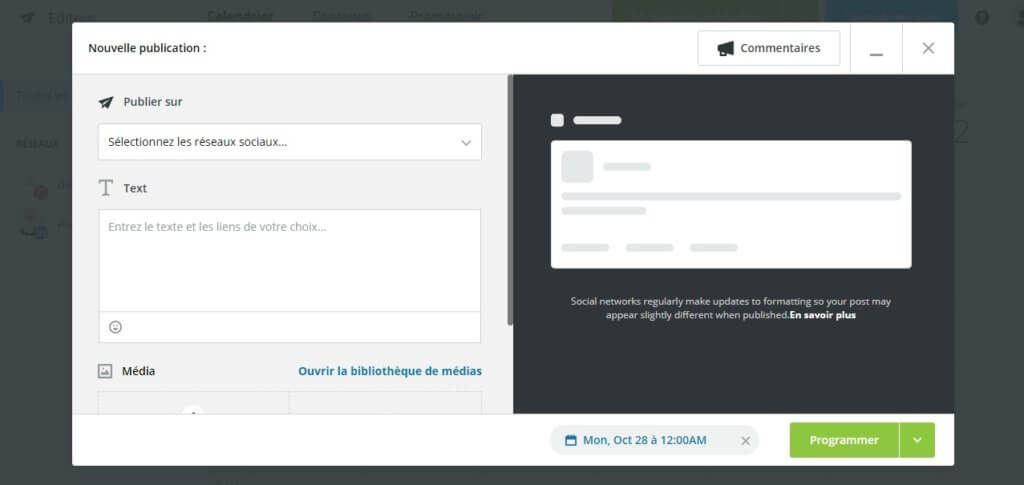This screenshot has width=1024, height=485.
Task: Click the calendar icon in the schedule date
Action: (571, 440)
